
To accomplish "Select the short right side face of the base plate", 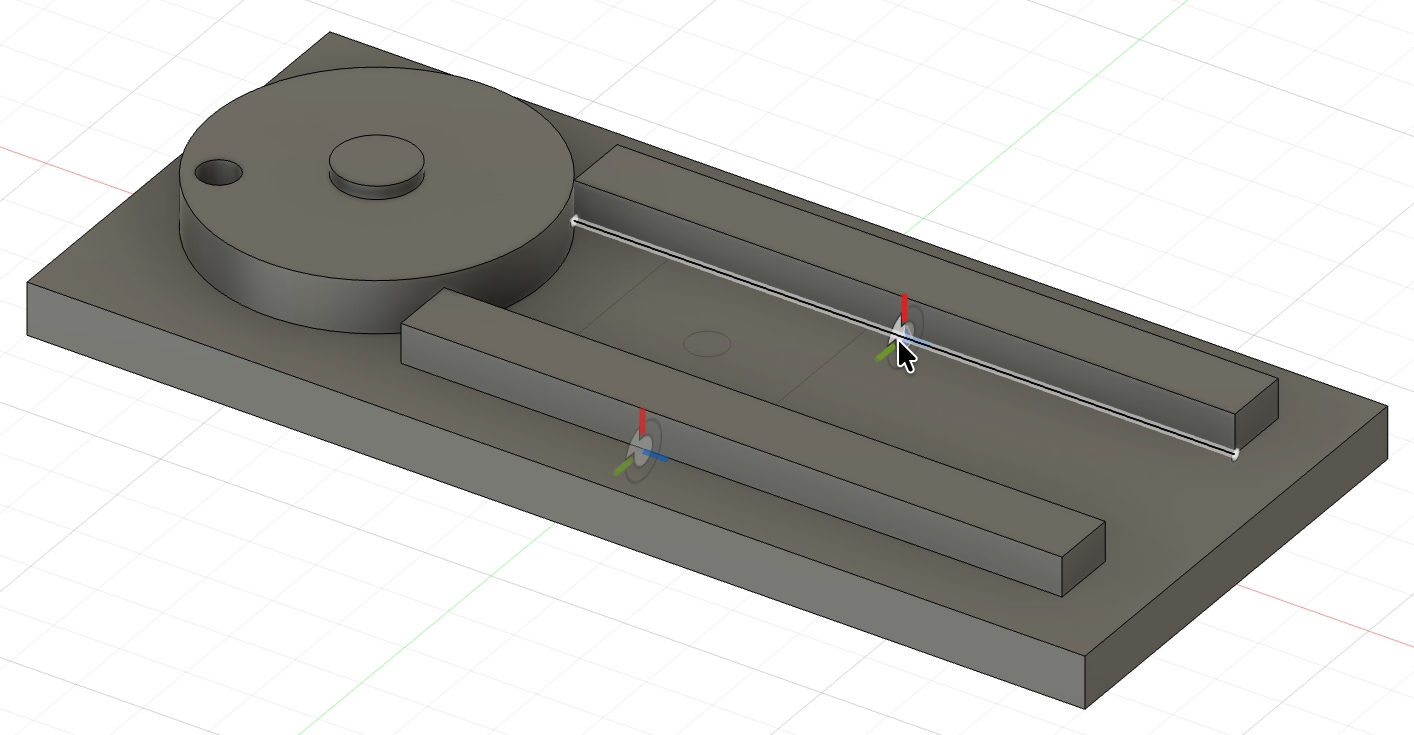I will pyautogui.click(x=1237, y=557).
